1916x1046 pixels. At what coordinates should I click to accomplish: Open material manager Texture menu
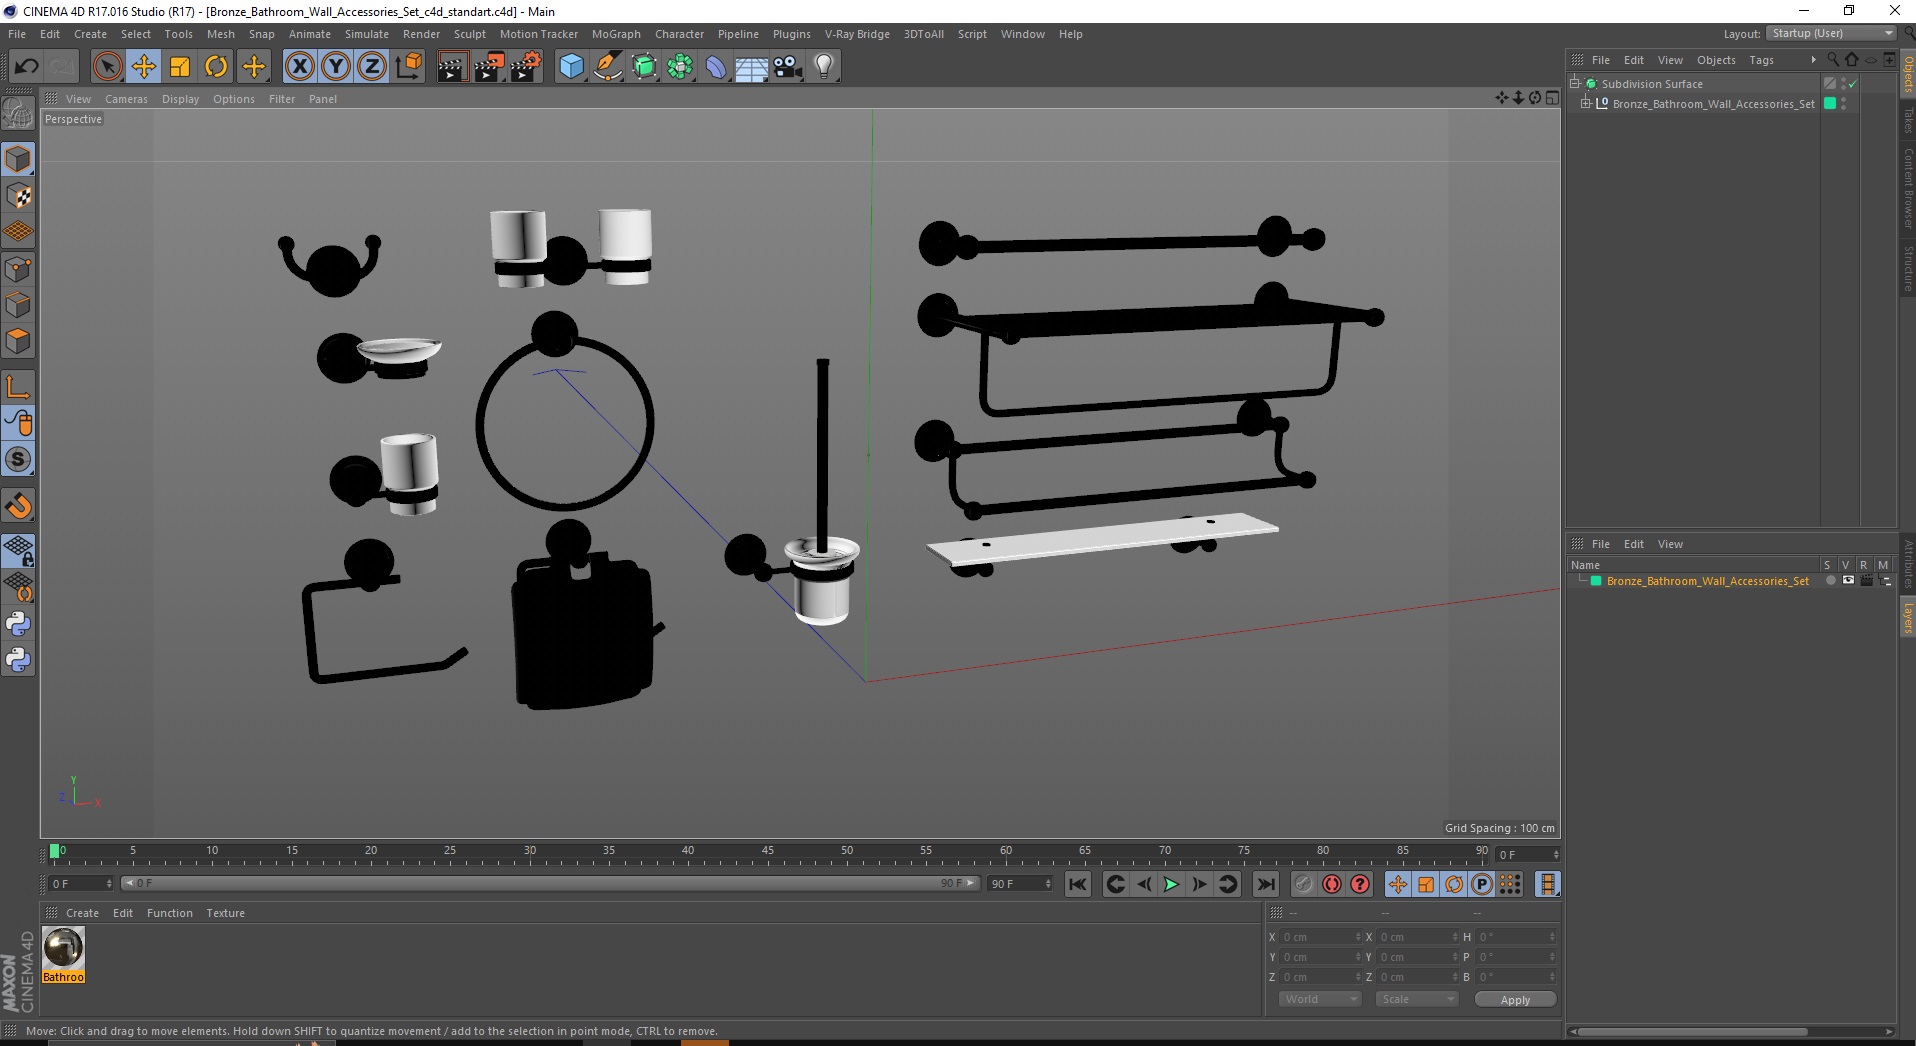tap(225, 913)
